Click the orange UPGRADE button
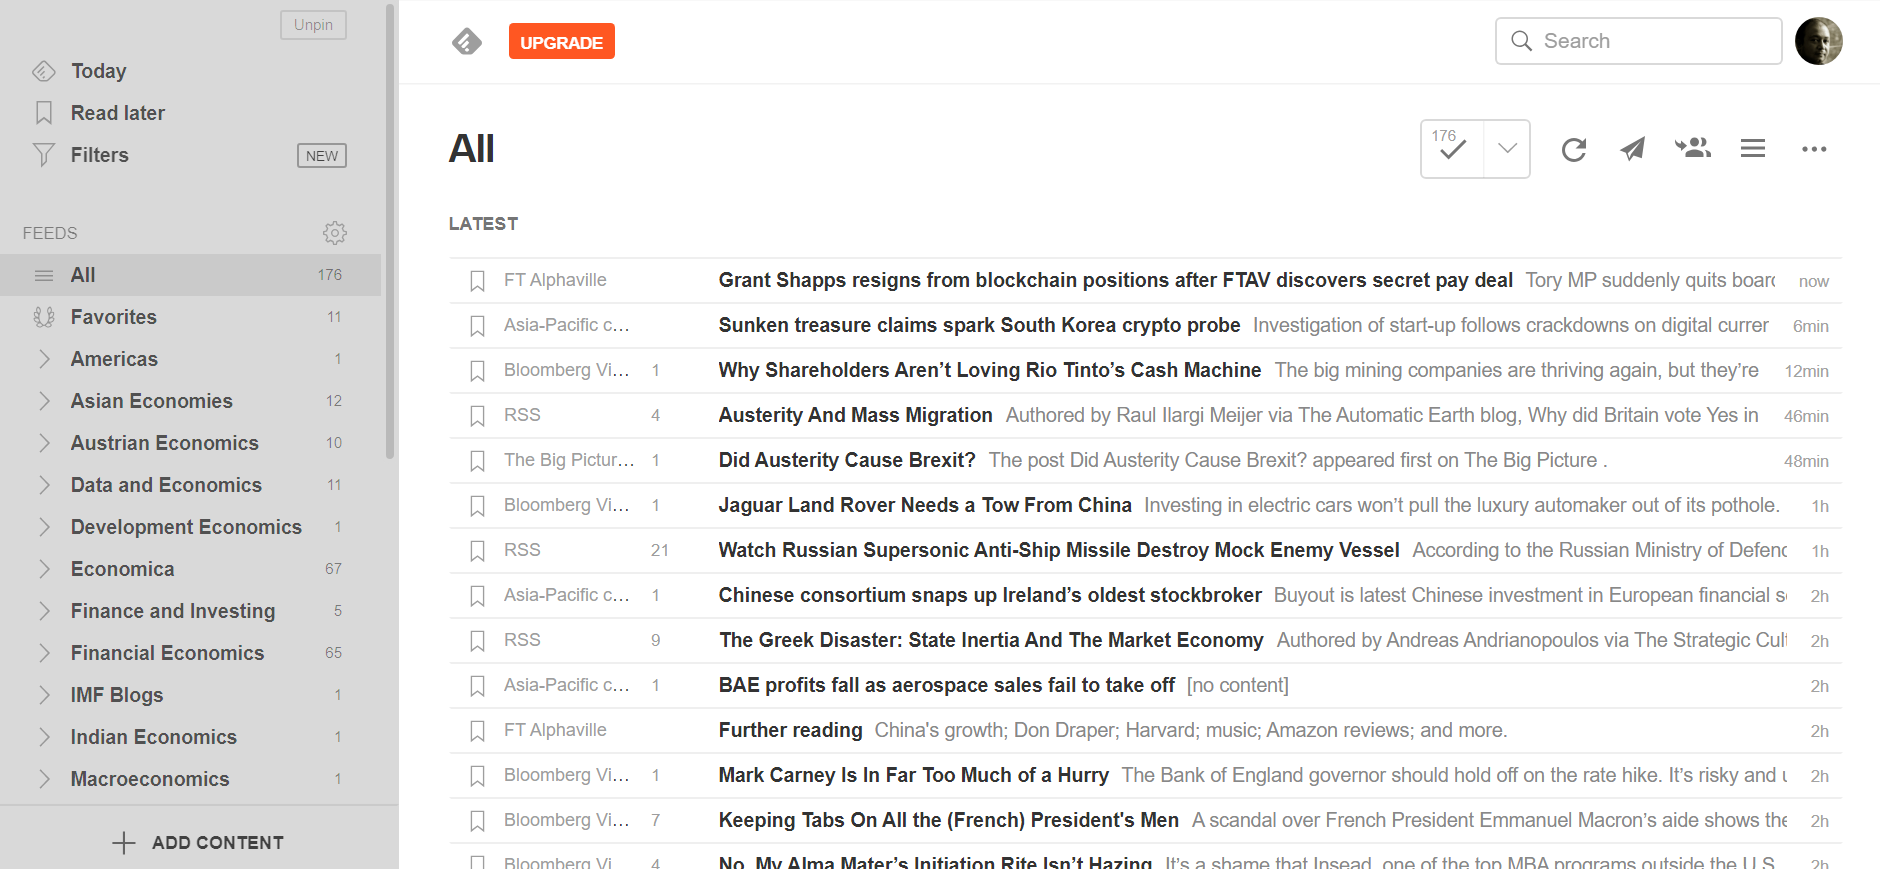 point(562,42)
